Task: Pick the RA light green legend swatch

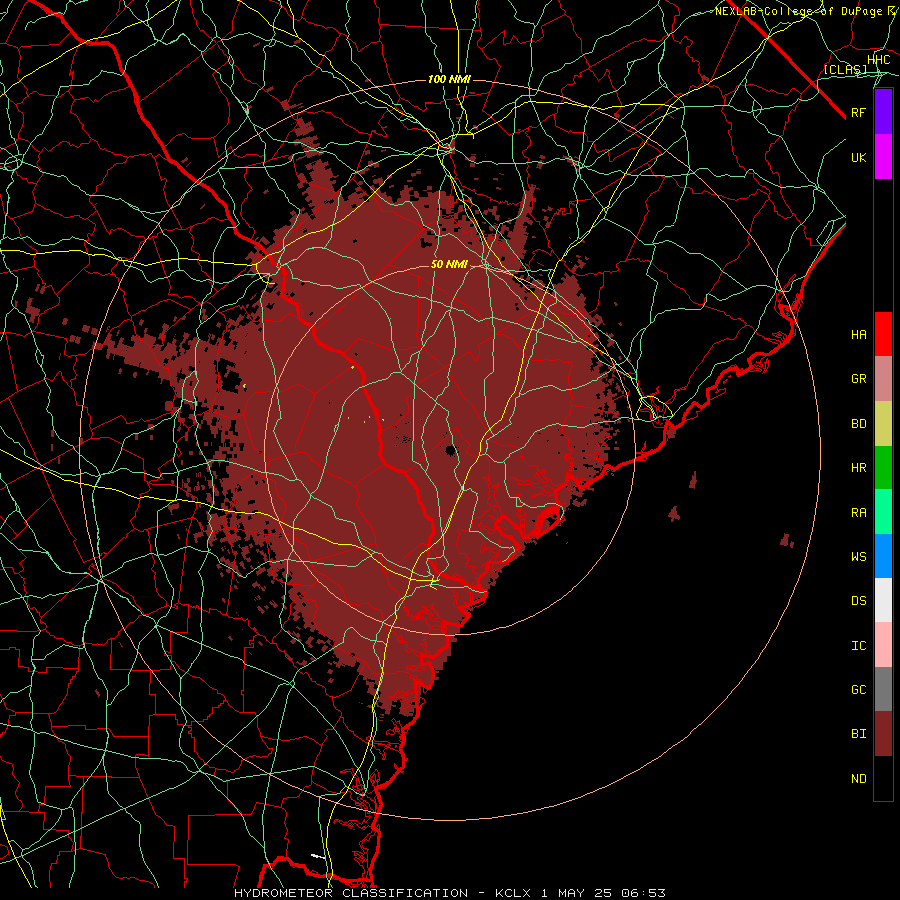Action: [883, 512]
